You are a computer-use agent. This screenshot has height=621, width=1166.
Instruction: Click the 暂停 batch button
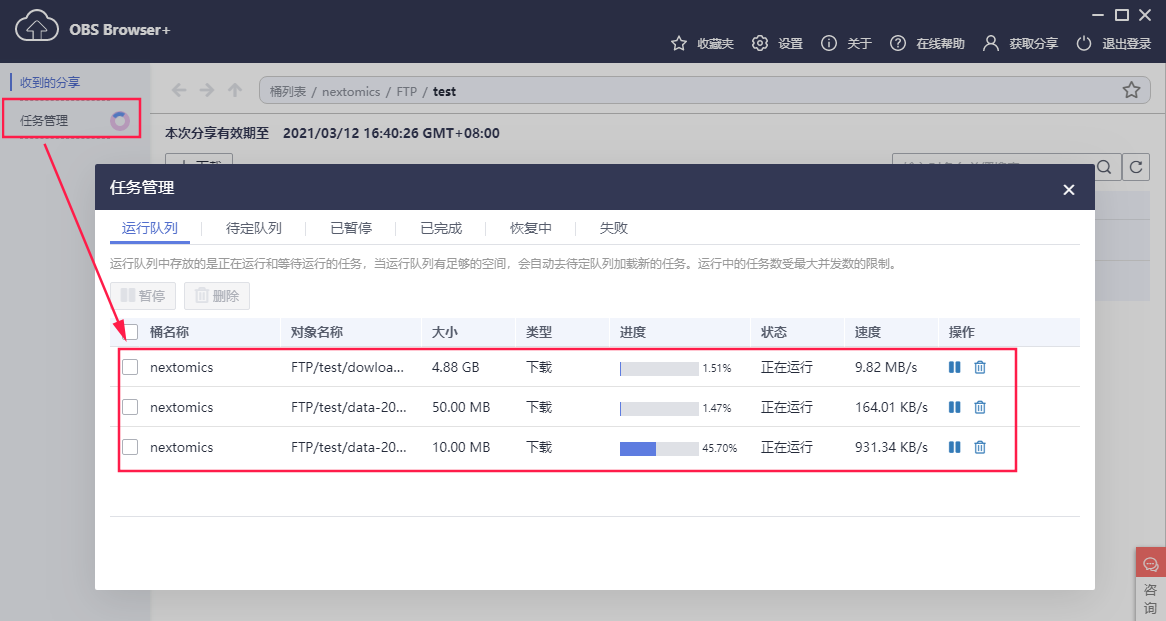coord(143,296)
